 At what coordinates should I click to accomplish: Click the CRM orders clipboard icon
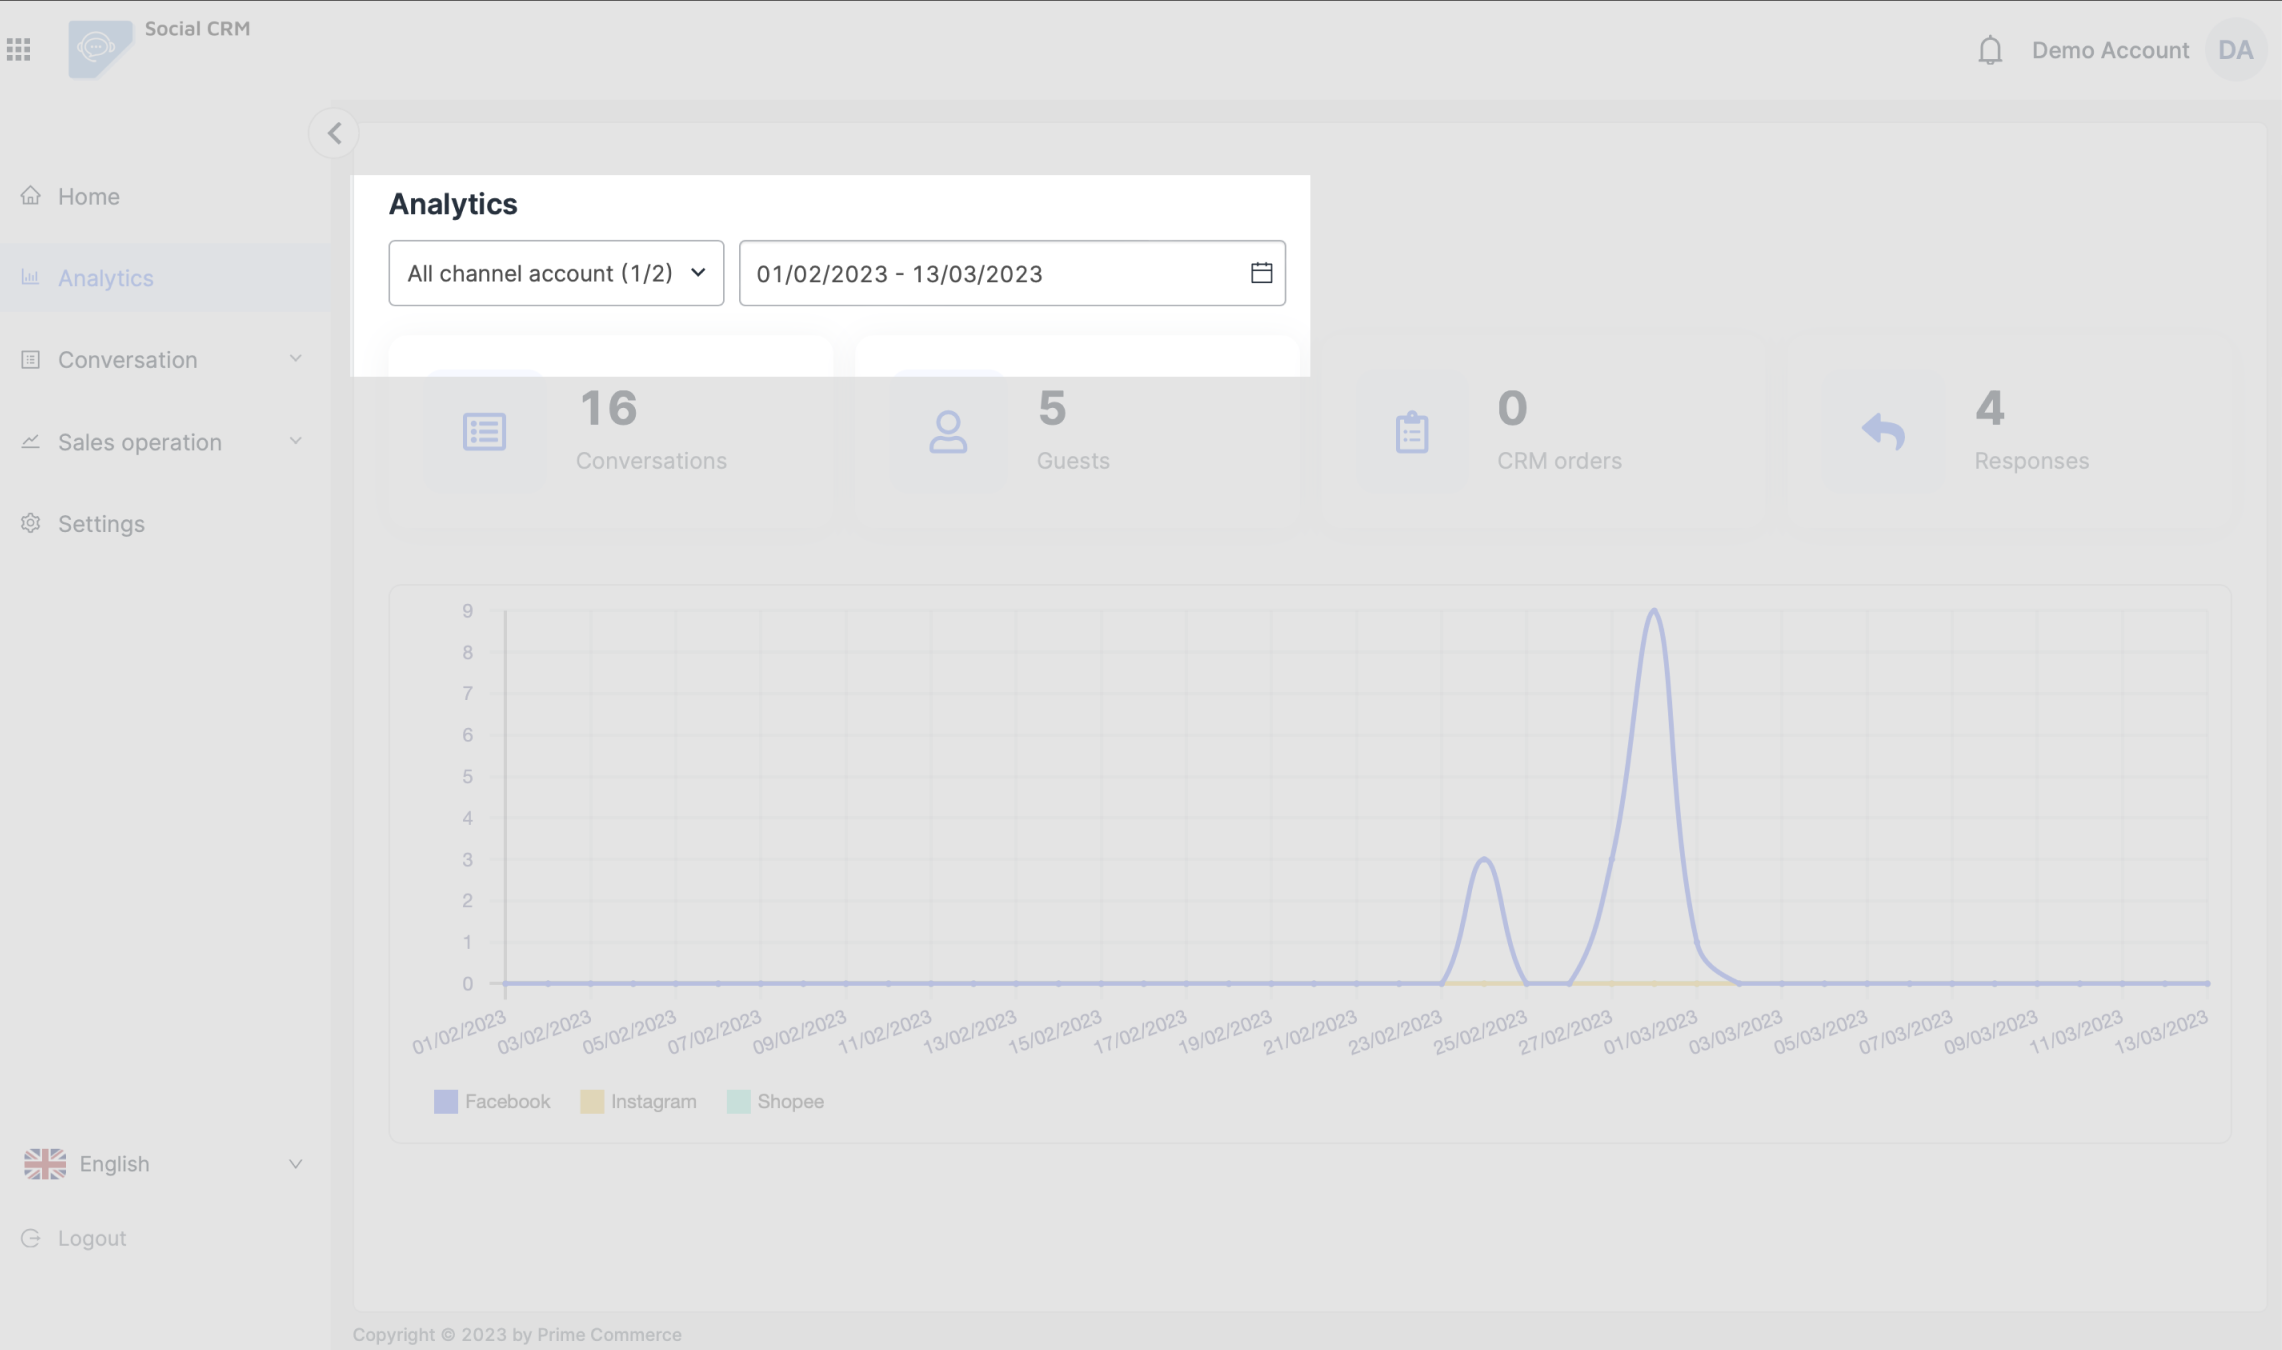tap(1411, 432)
